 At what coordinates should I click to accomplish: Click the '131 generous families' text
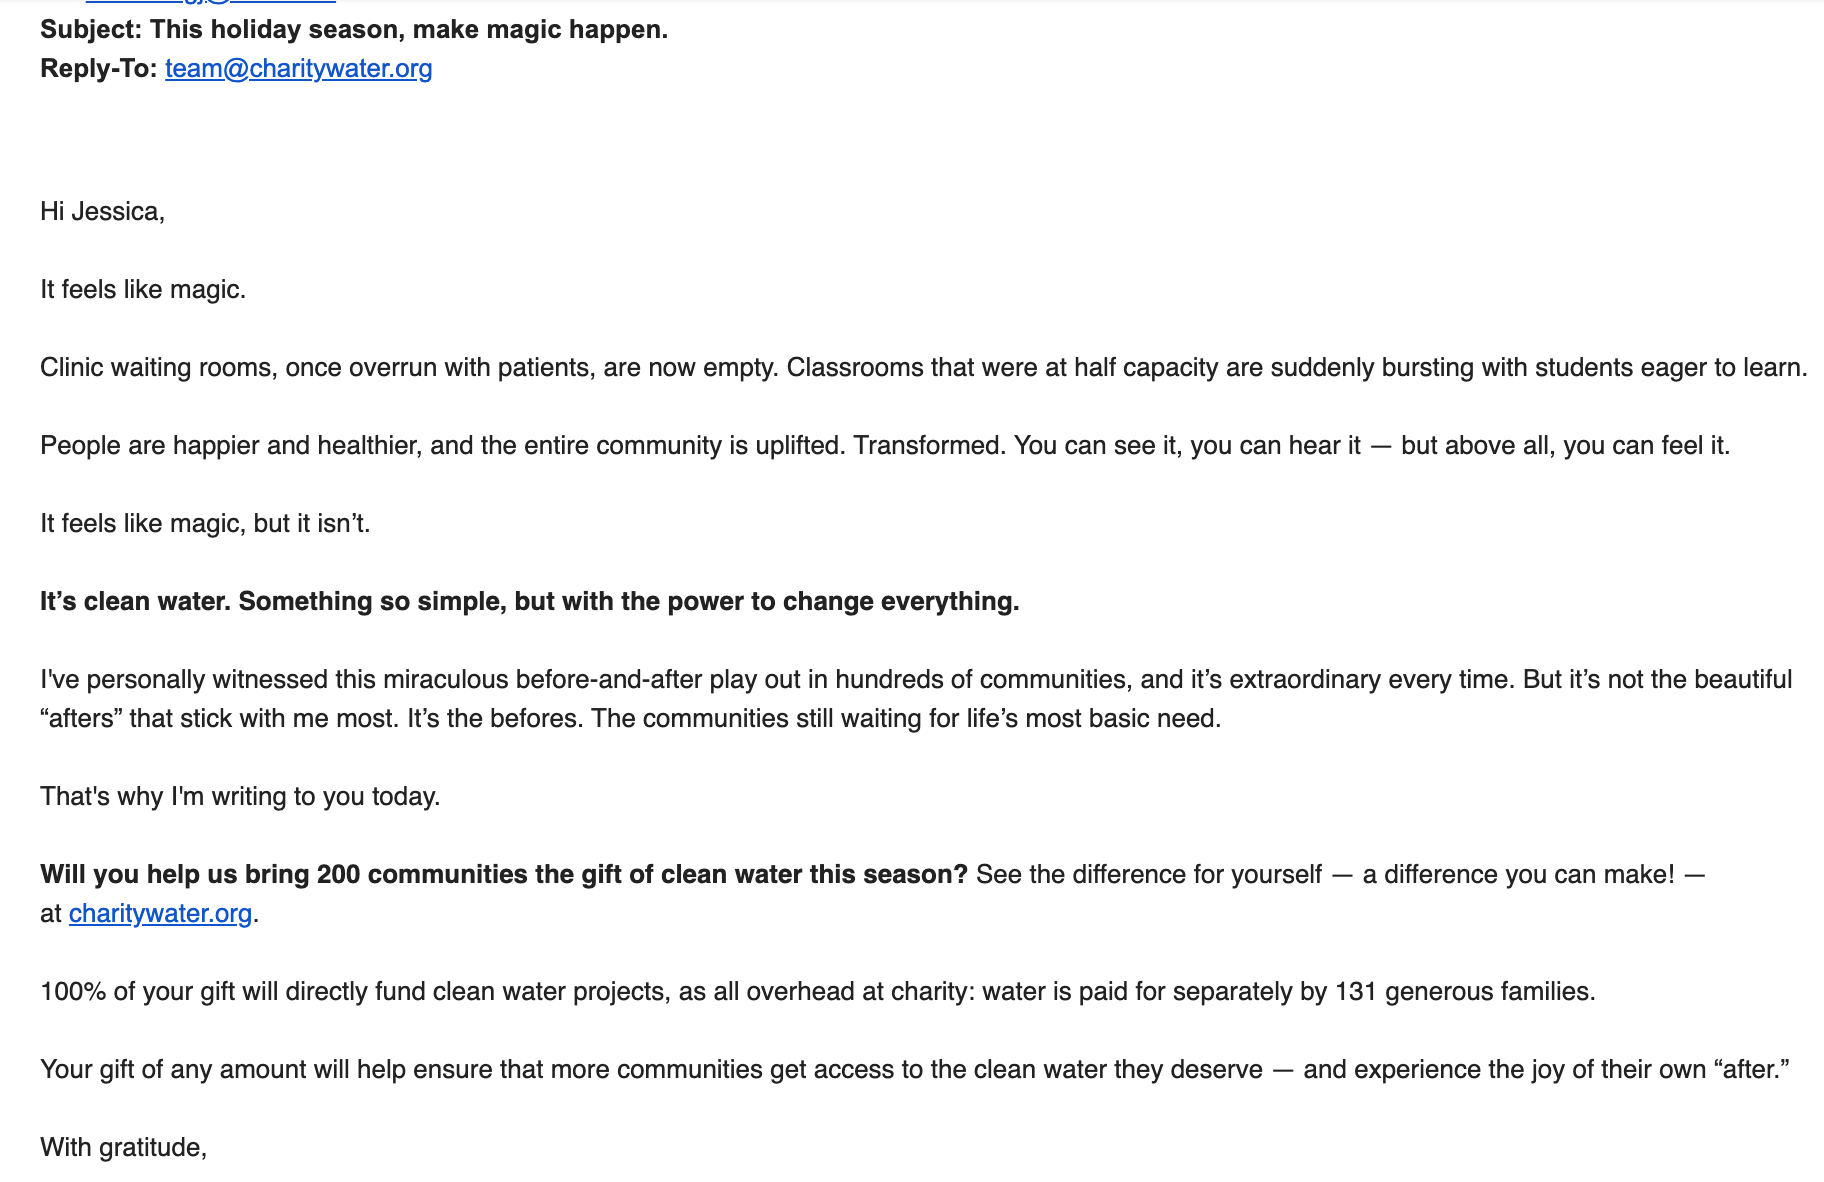point(1465,991)
